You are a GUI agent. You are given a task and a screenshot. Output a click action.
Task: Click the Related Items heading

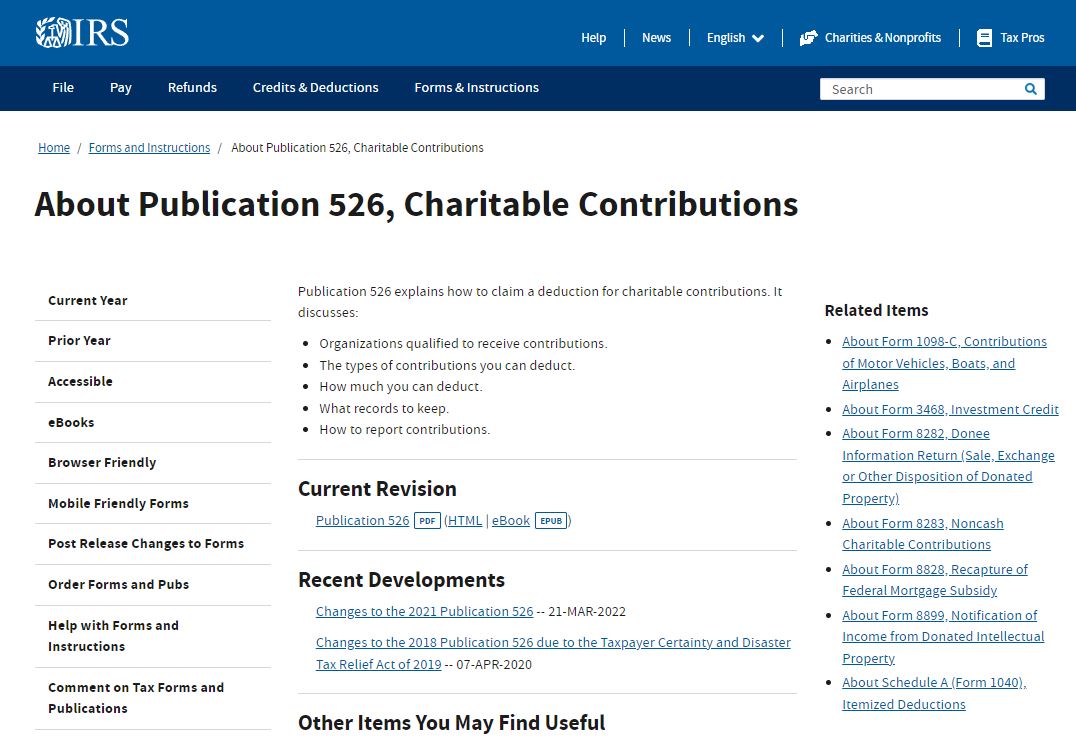(x=876, y=311)
